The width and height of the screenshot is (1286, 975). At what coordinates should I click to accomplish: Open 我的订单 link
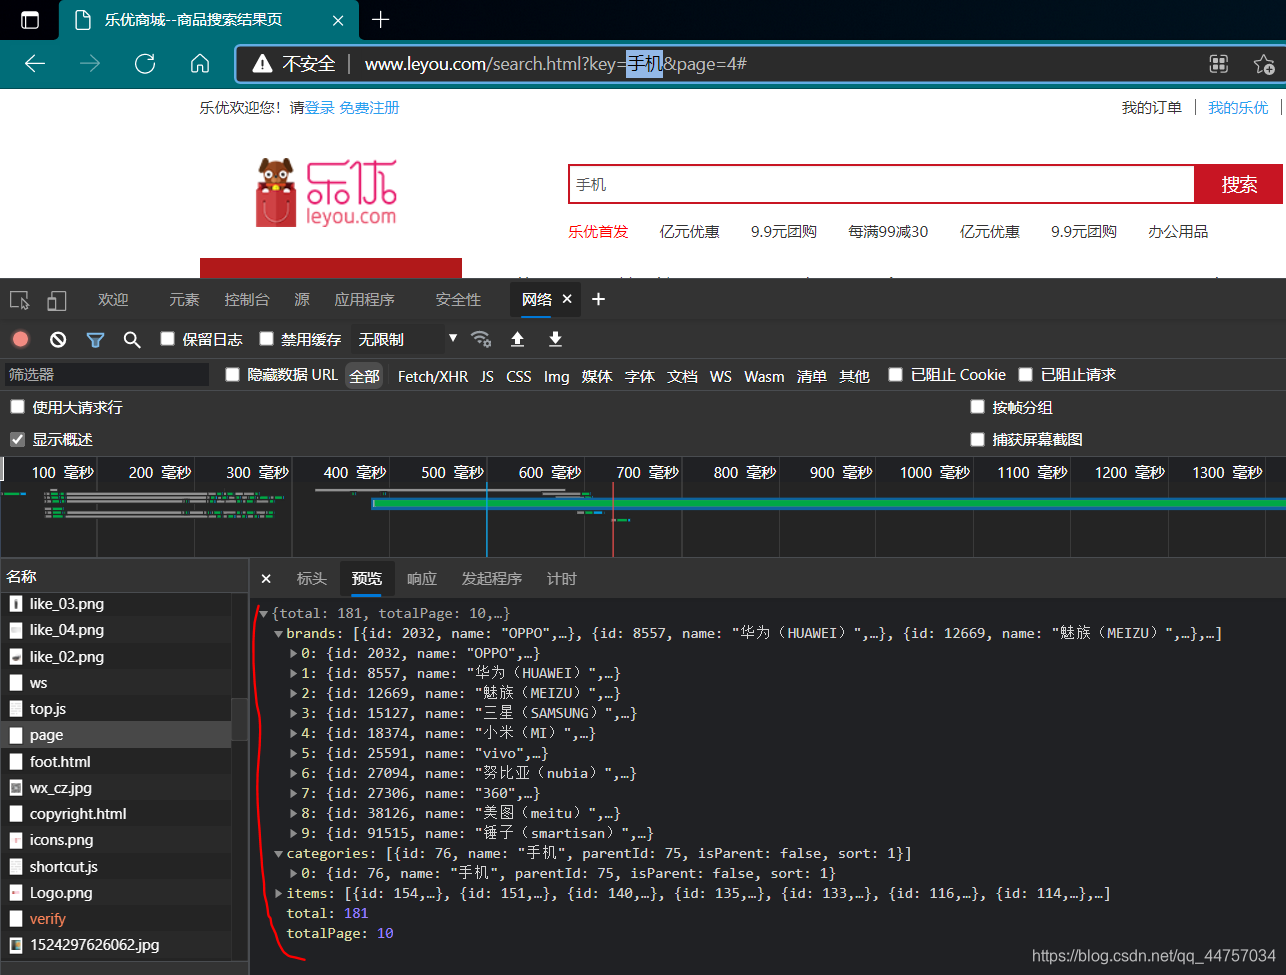click(x=1151, y=108)
